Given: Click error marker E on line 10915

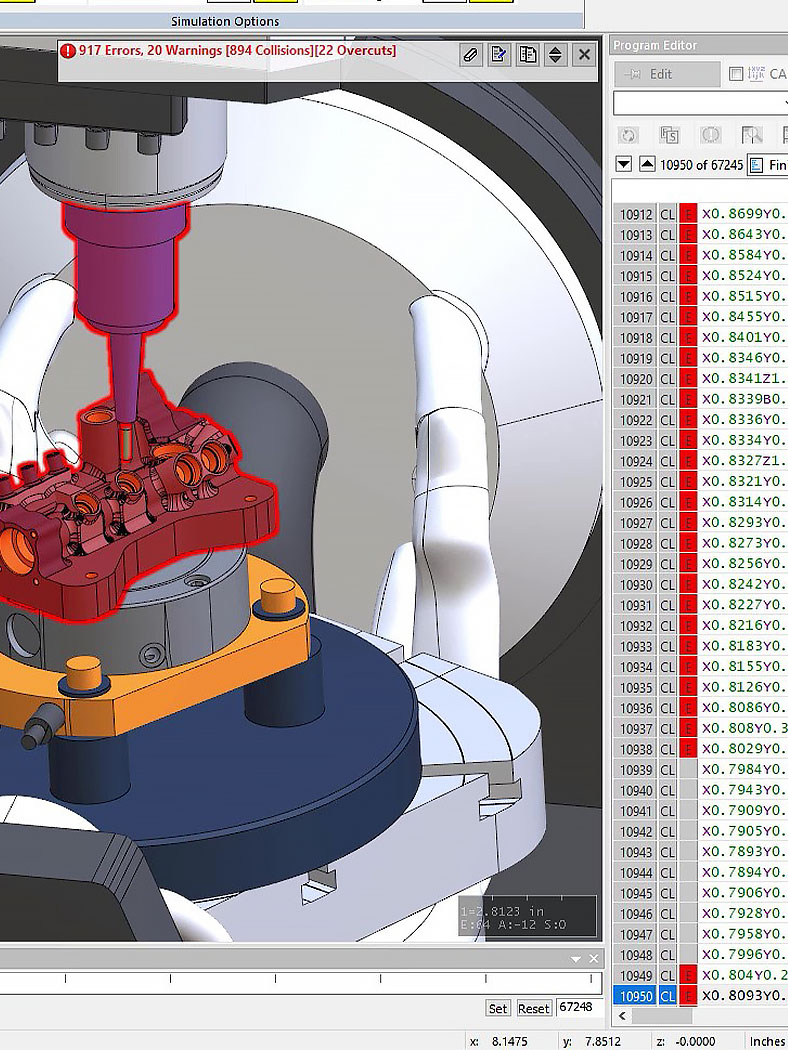Looking at the screenshot, I should click(688, 276).
